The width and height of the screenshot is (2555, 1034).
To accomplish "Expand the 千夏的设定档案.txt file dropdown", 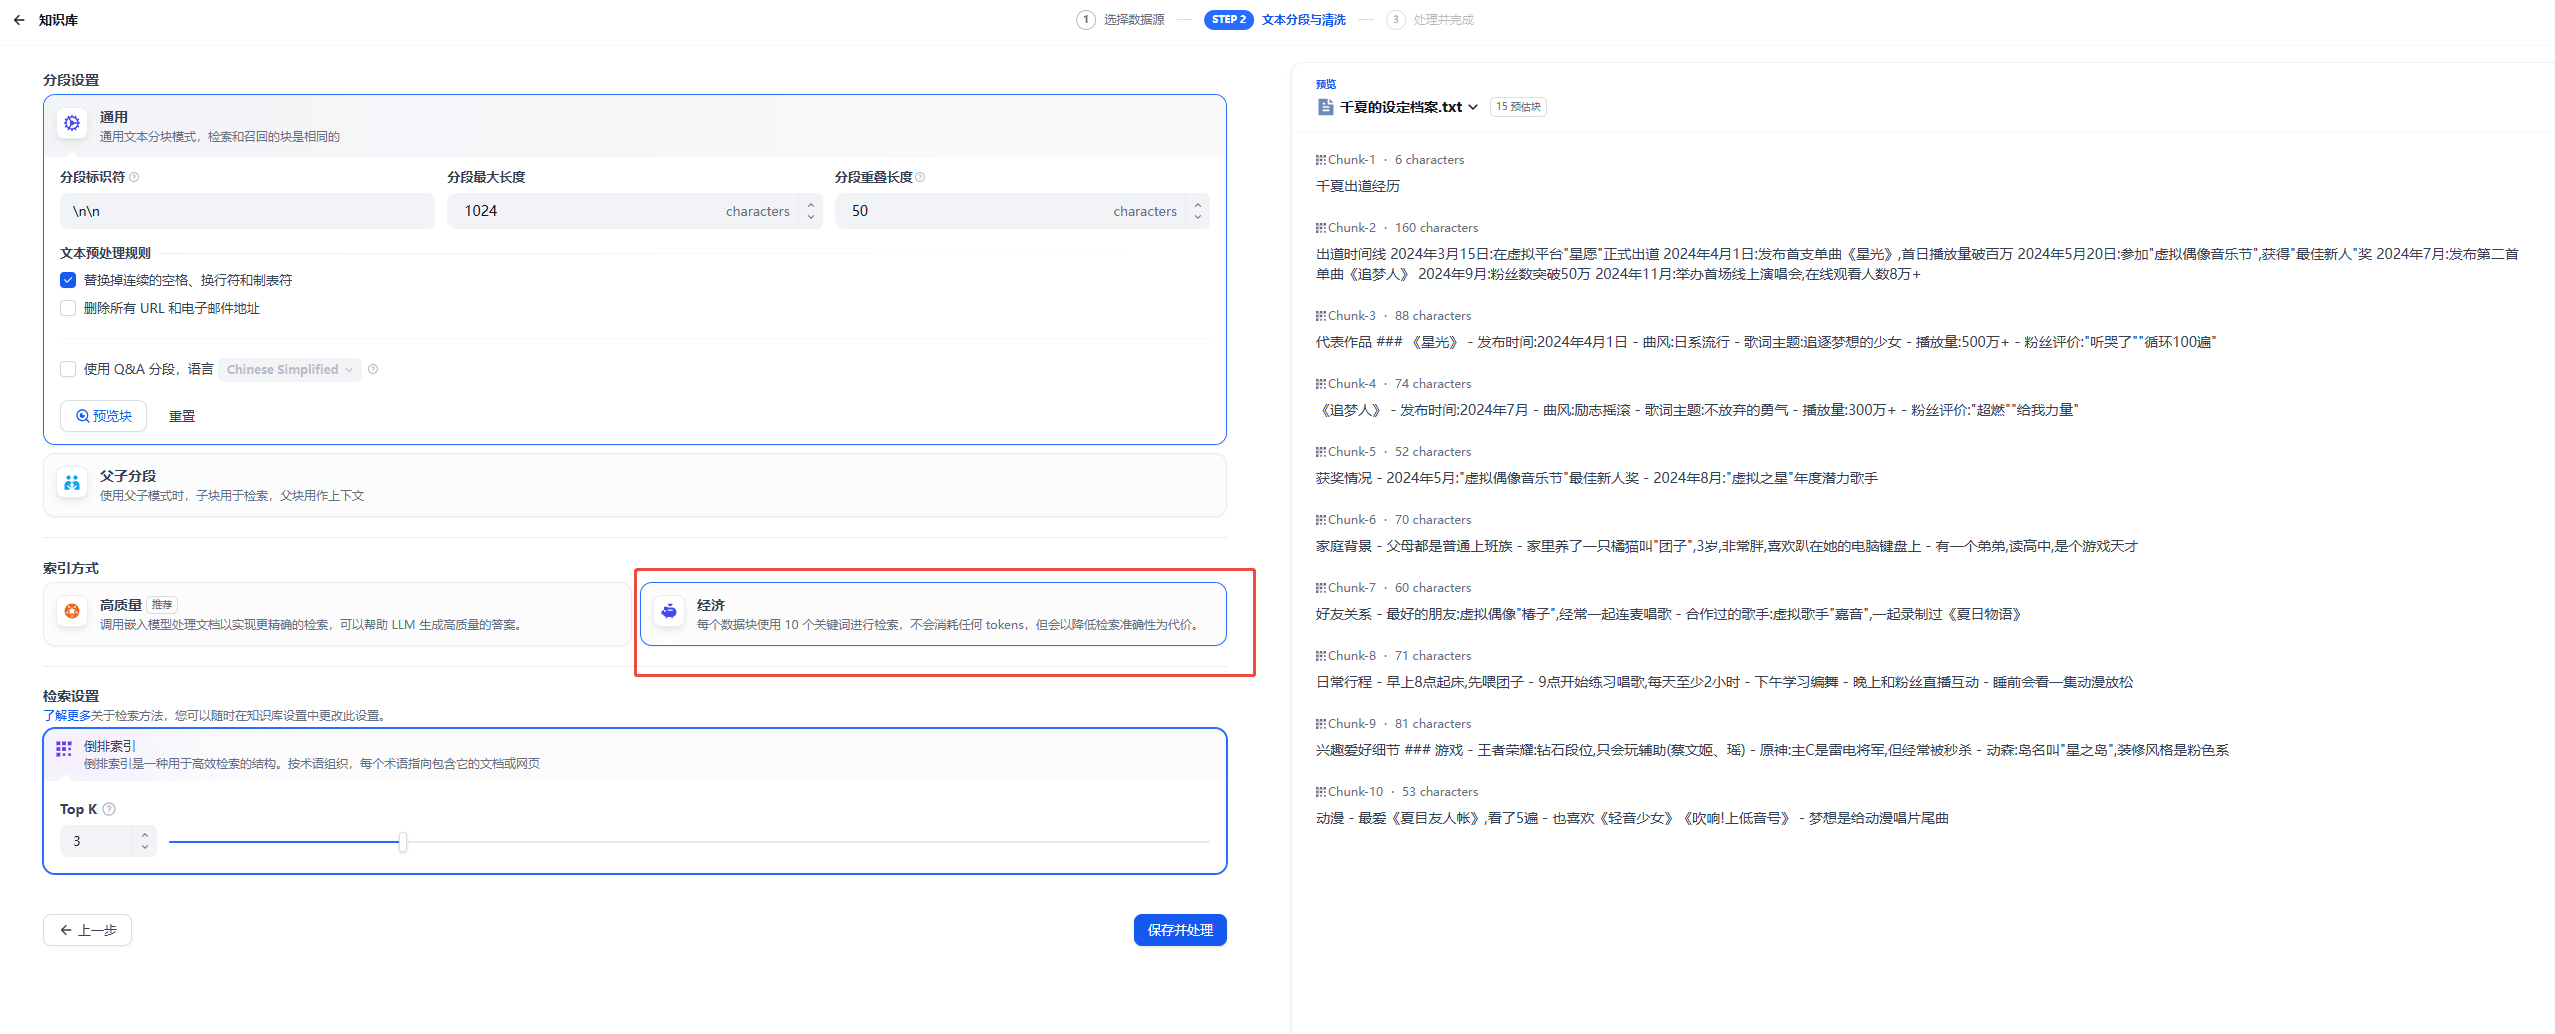I will click(1473, 107).
